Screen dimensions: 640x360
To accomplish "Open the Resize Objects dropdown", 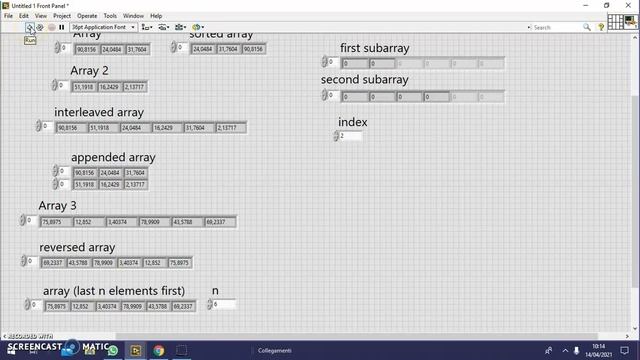I will pyautogui.click(x=180, y=27).
